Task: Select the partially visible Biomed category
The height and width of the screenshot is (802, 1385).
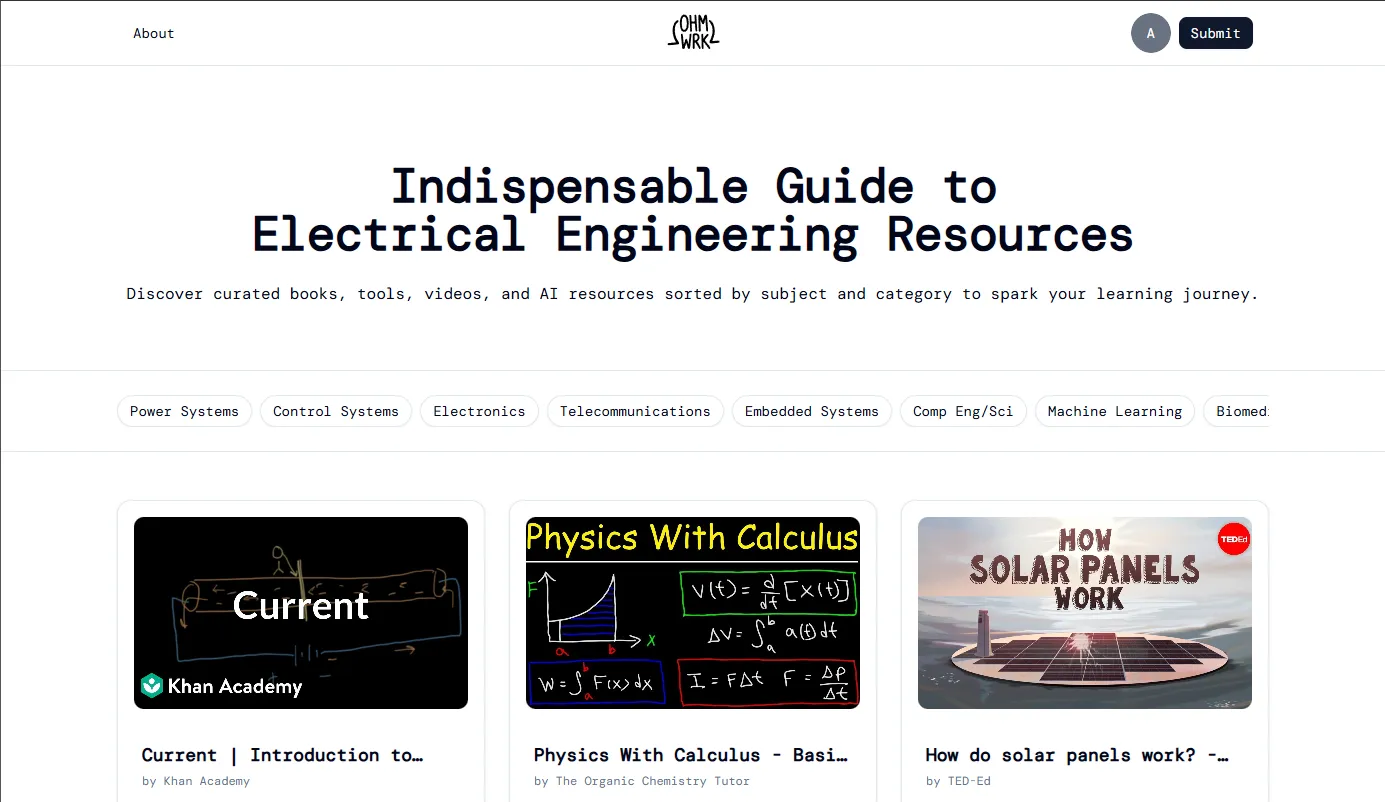Action: pos(1240,411)
